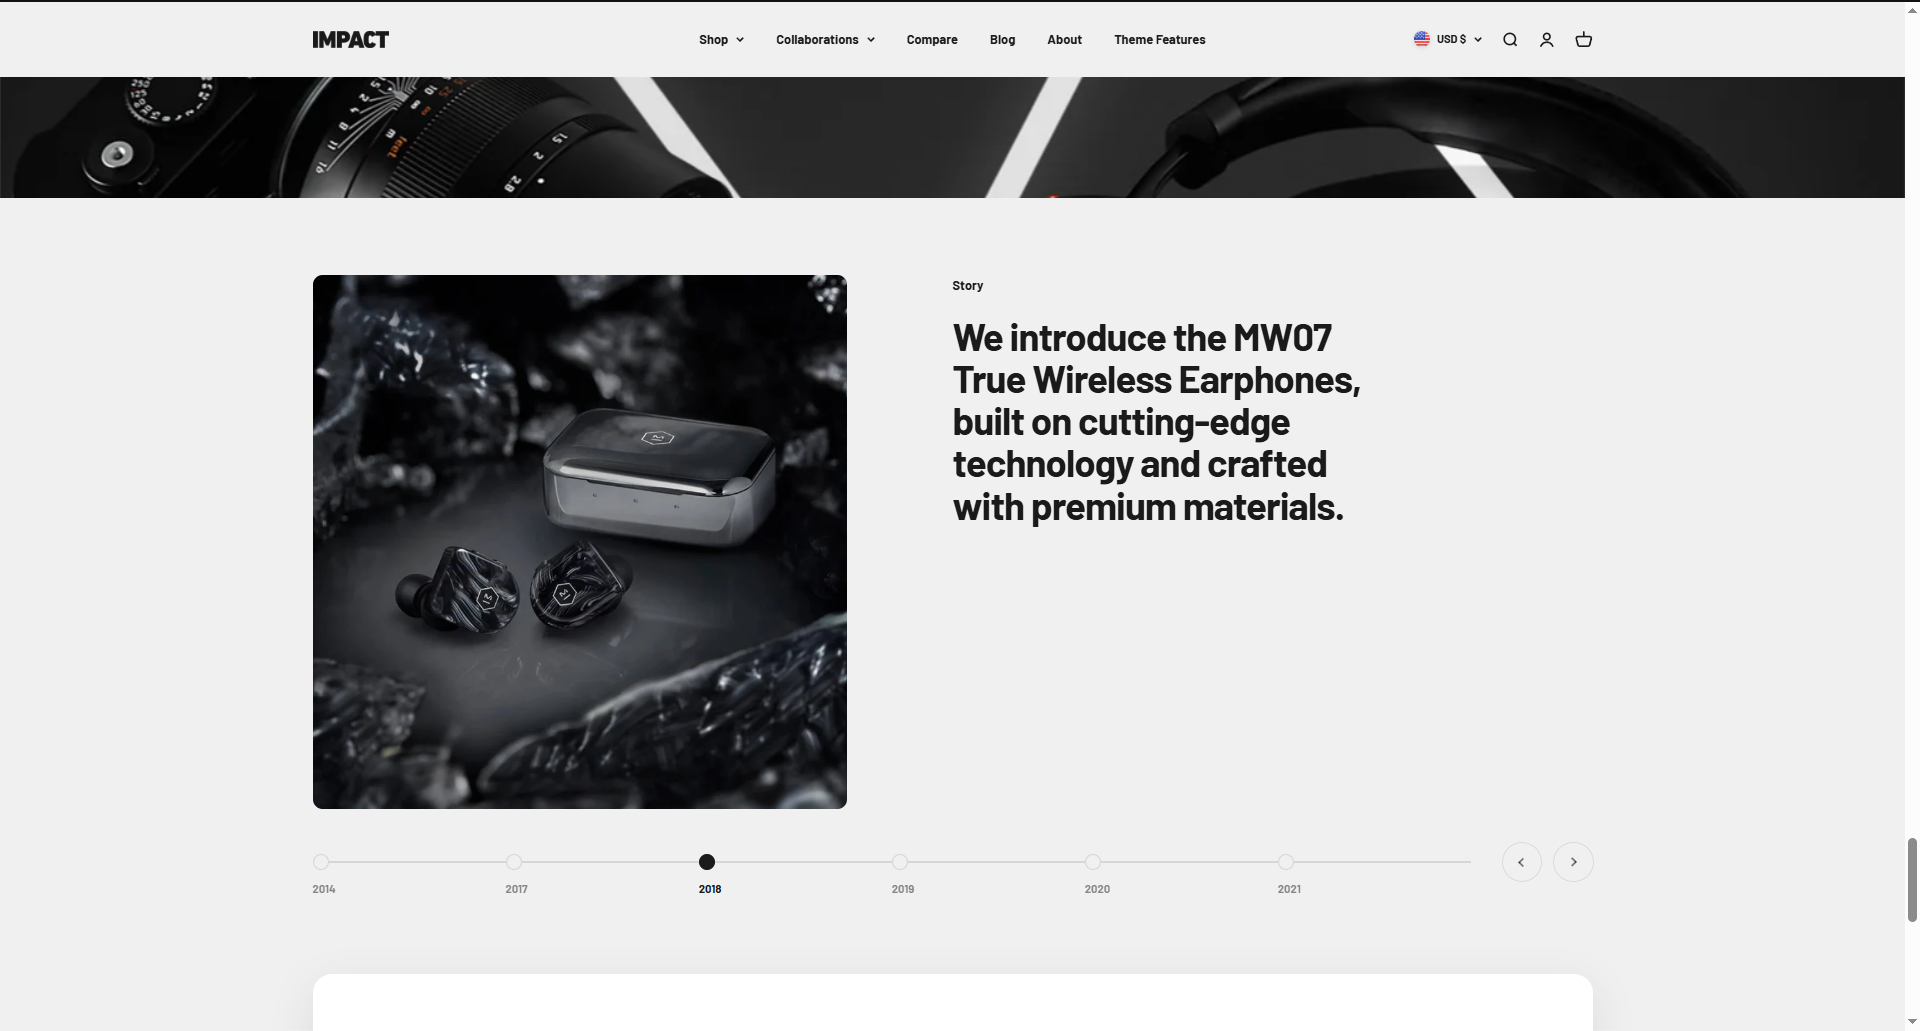Open the shopping cart icon
Viewport: 1920px width, 1031px height.
click(x=1583, y=40)
